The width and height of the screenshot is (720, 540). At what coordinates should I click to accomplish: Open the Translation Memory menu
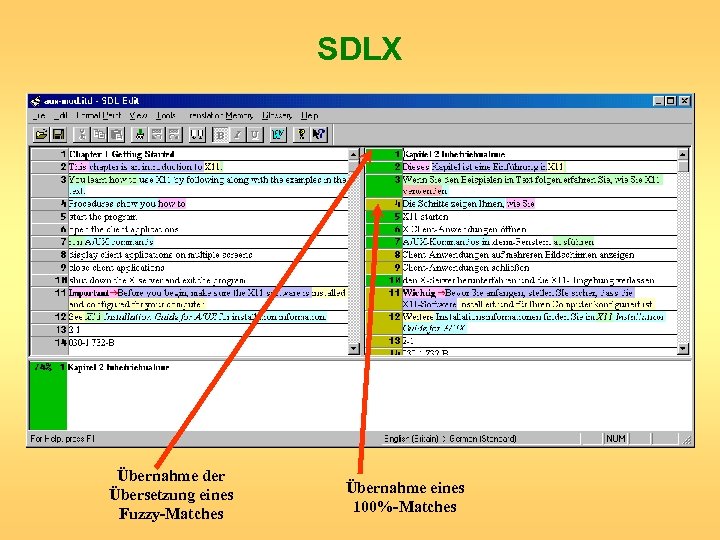coord(220,115)
